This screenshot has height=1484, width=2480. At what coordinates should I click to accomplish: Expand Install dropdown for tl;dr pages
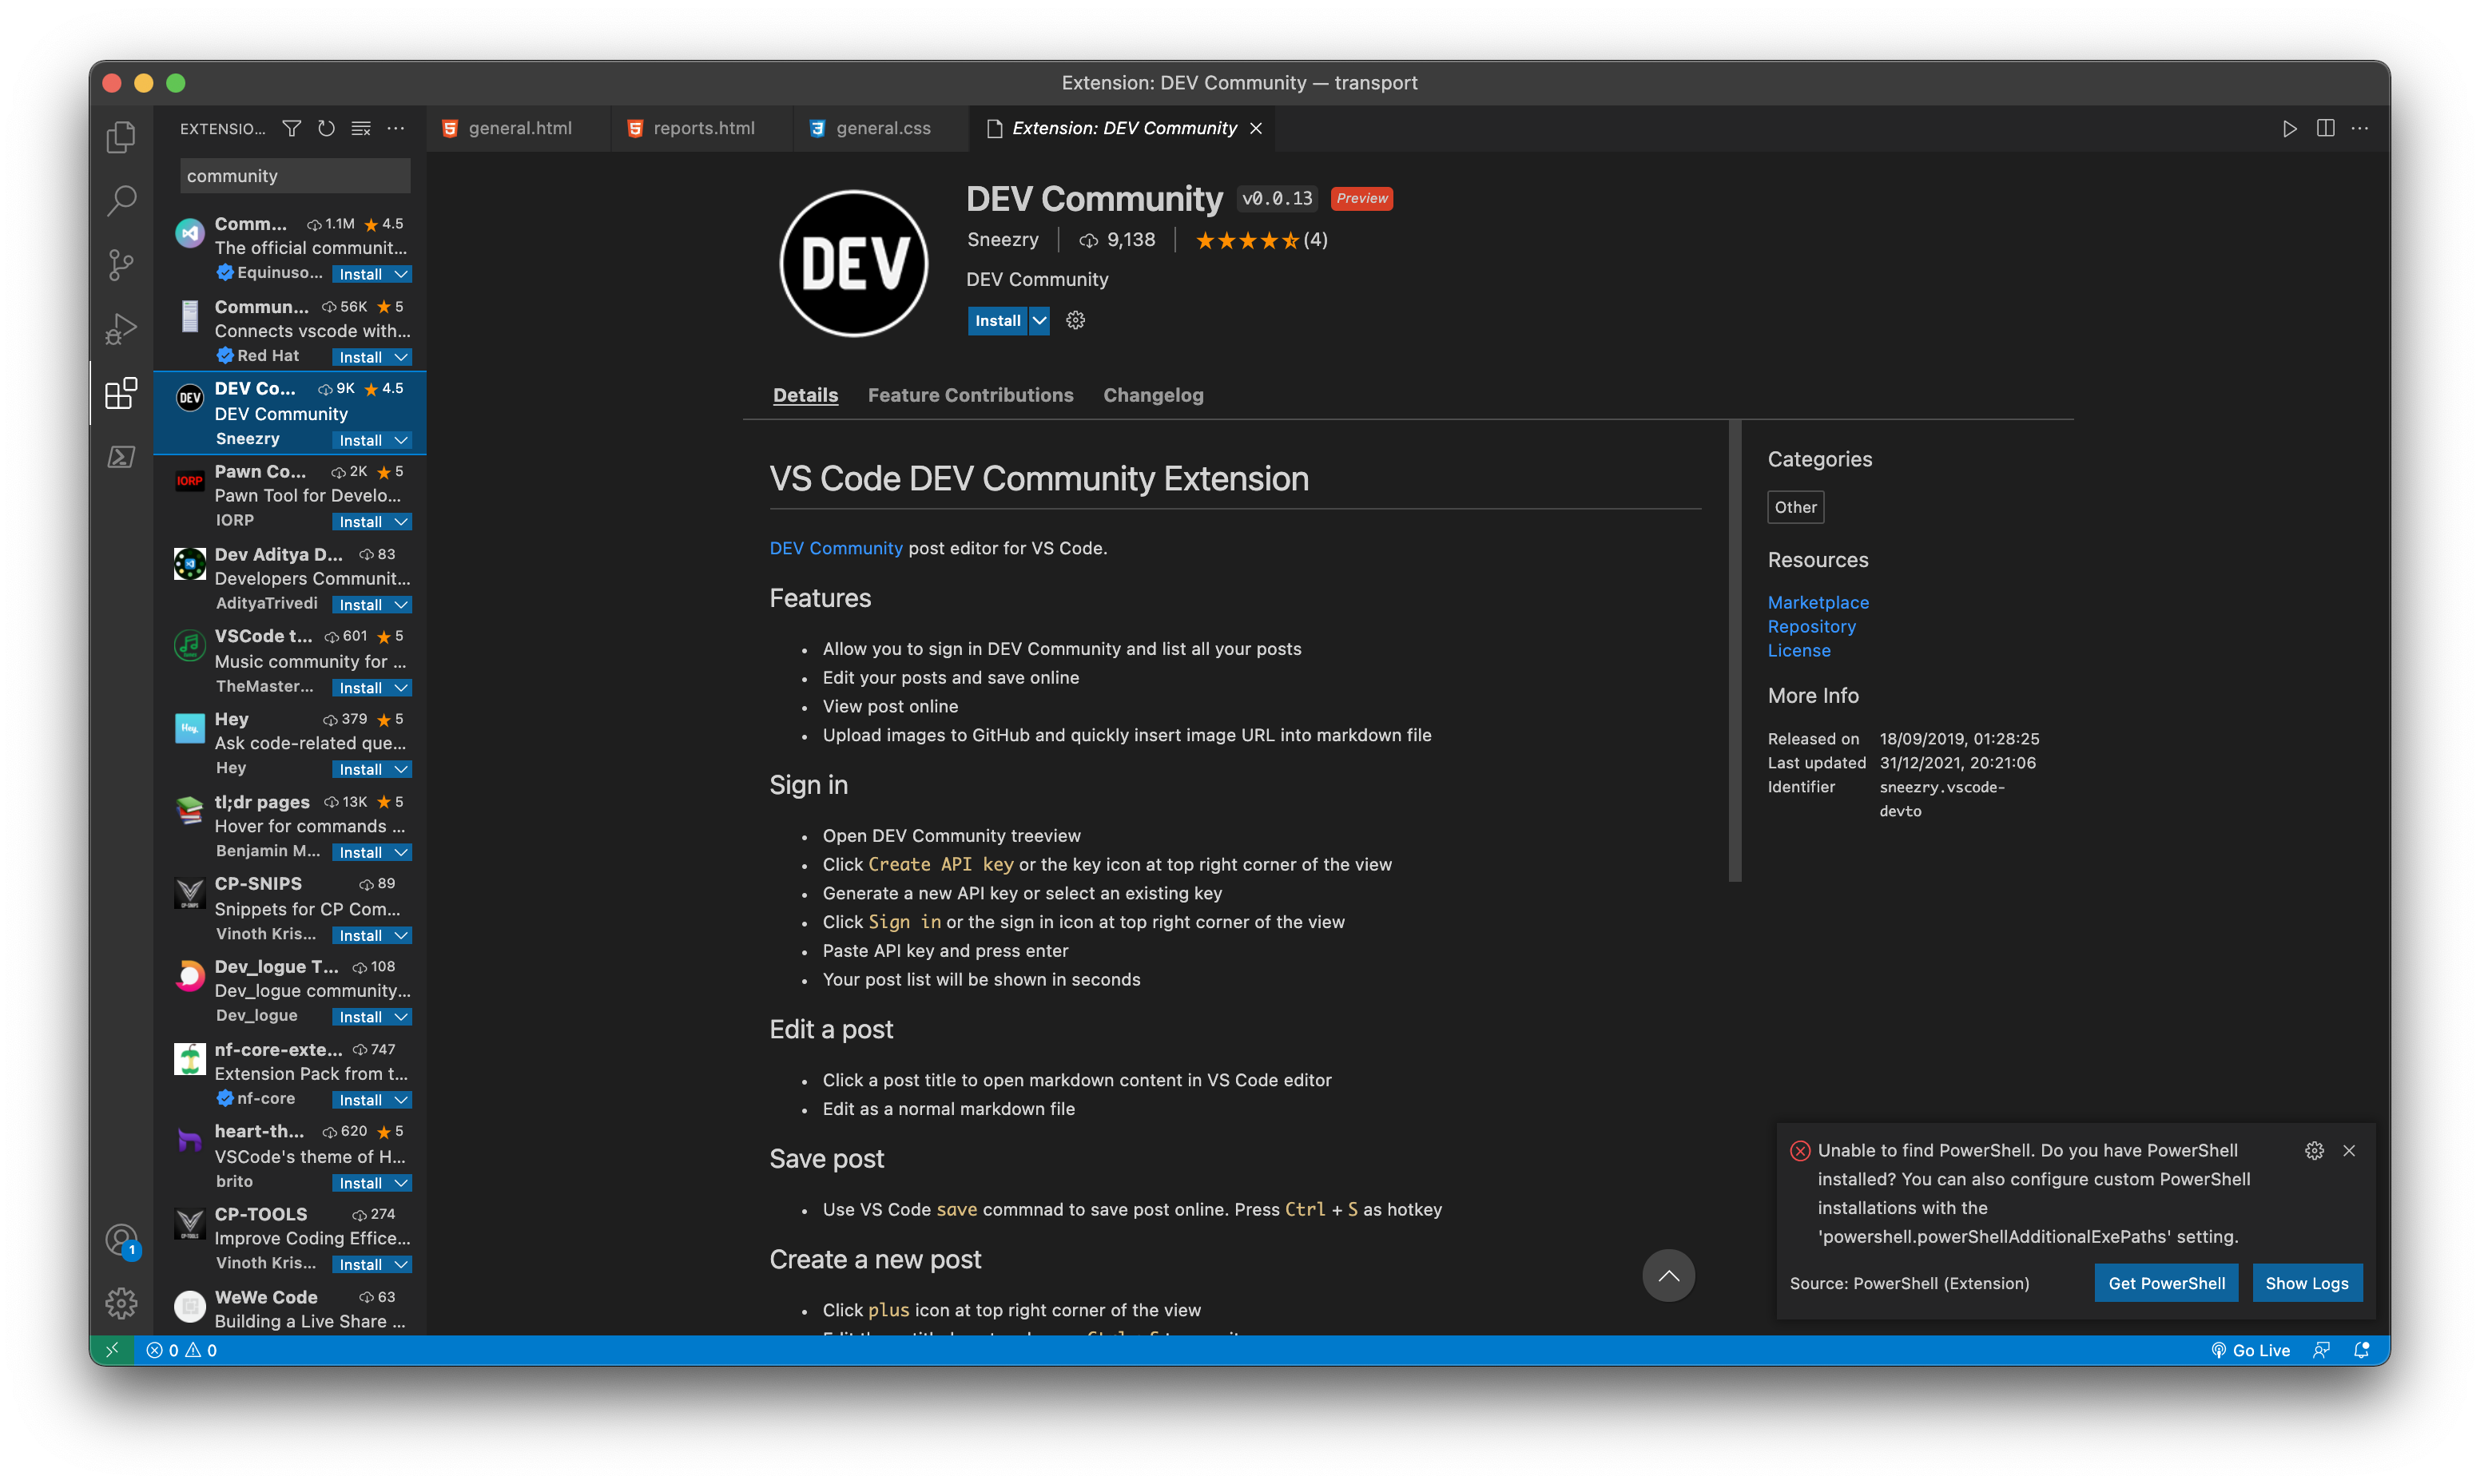tap(401, 852)
